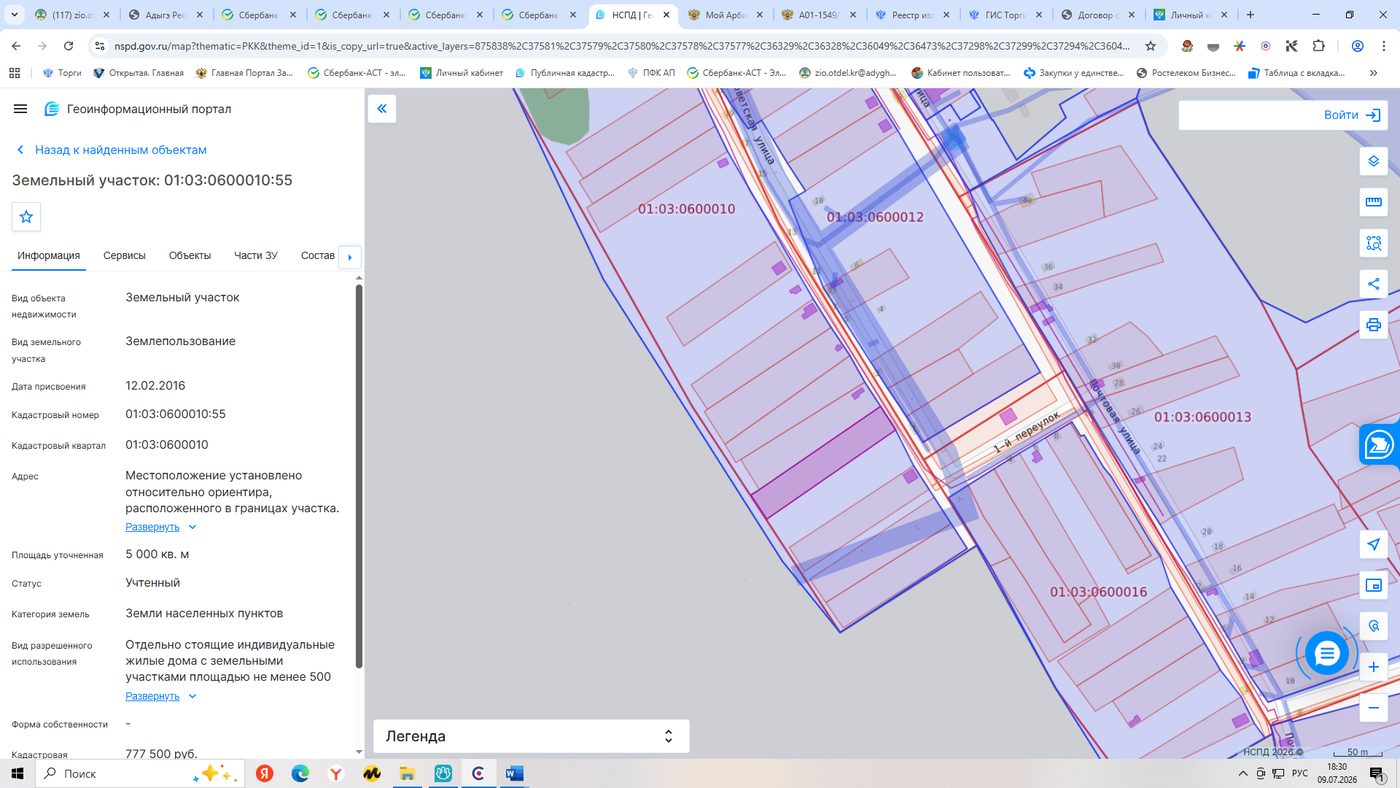Click the area value 5 000 кв. м

point(157,554)
